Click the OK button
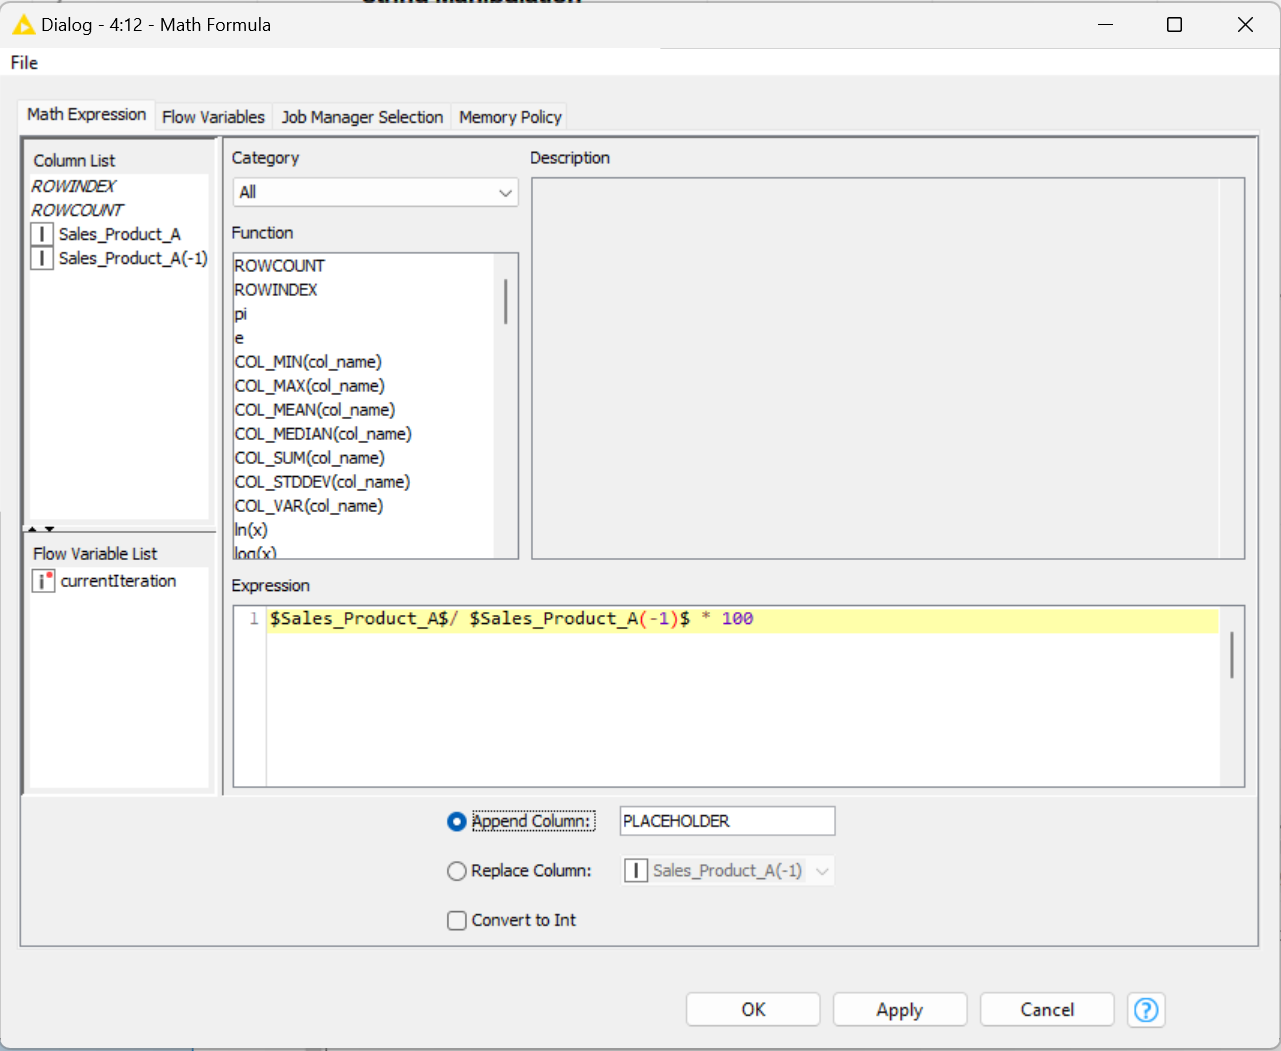 [753, 1010]
